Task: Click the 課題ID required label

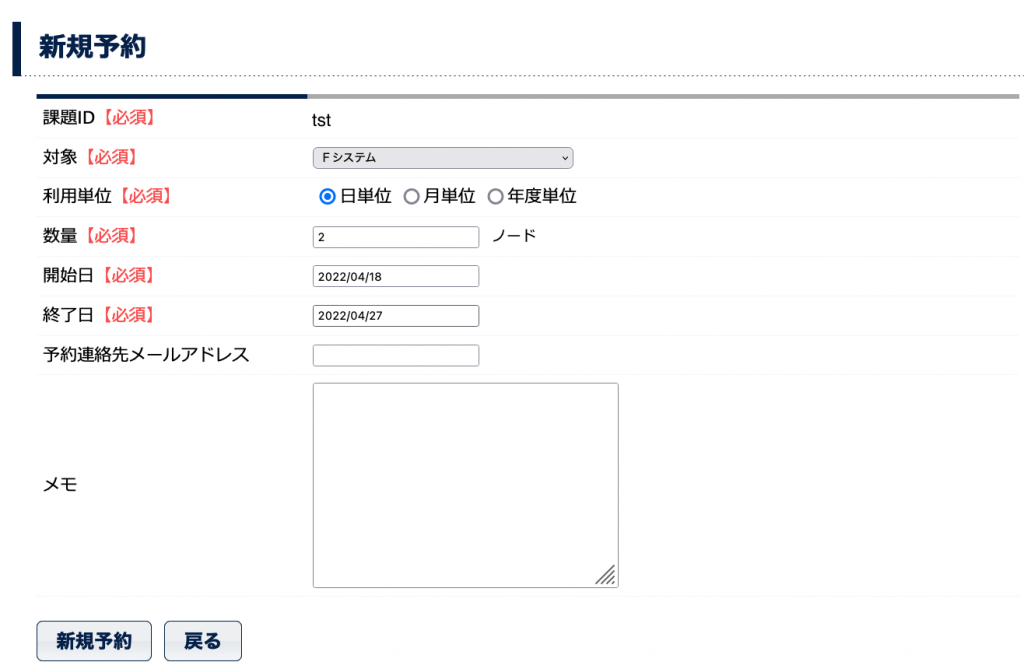Action: 99,118
